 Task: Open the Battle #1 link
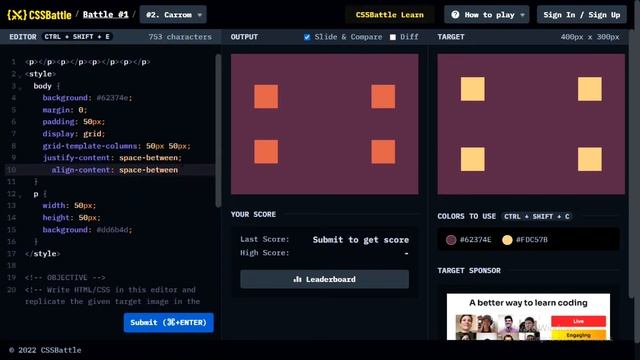tap(105, 15)
